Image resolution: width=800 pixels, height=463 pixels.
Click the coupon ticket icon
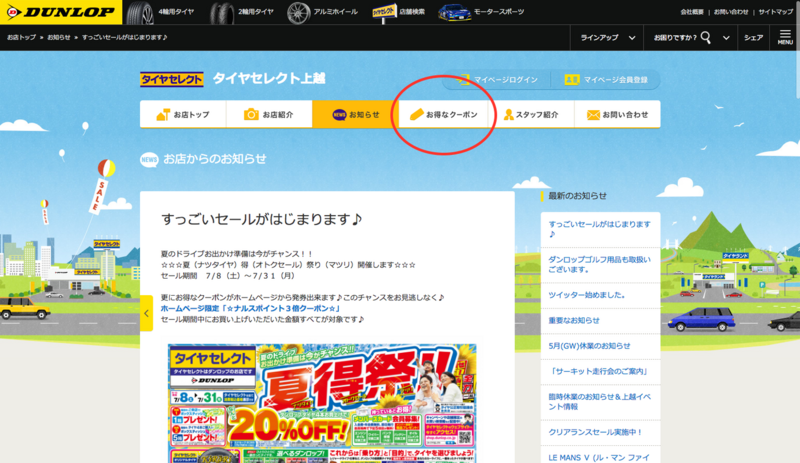tap(416, 114)
